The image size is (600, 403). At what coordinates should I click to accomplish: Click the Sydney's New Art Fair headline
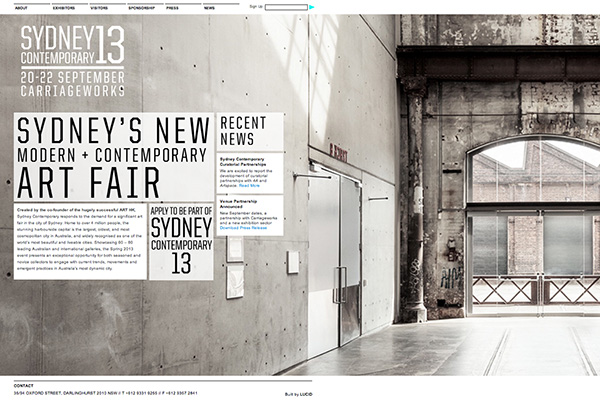pyautogui.click(x=114, y=157)
